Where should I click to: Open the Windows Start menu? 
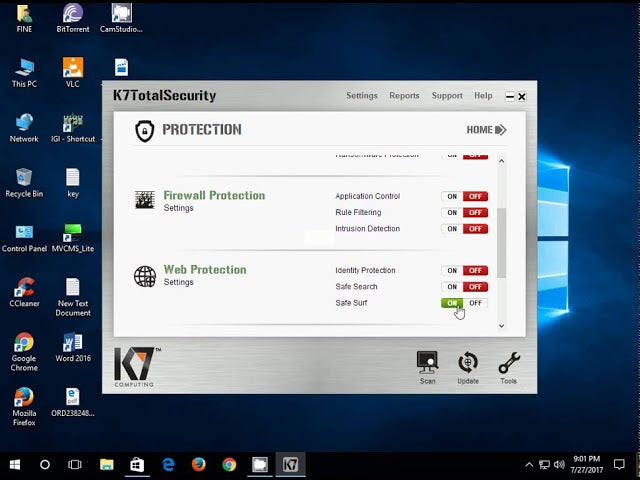(15, 465)
